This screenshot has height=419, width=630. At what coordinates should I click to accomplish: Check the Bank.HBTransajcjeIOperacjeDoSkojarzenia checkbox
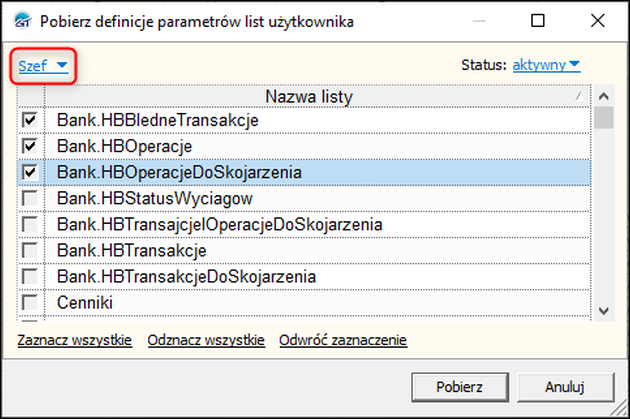click(x=30, y=224)
